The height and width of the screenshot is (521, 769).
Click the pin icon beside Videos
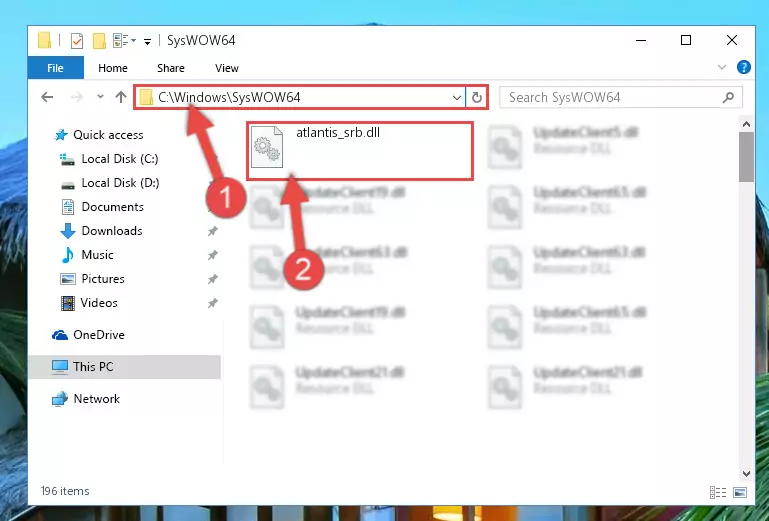pyautogui.click(x=212, y=303)
